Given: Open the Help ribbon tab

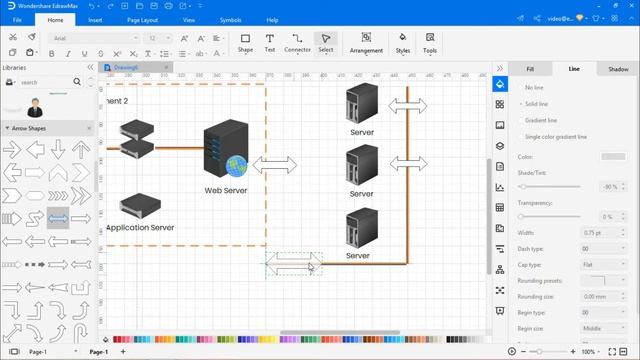Looking at the screenshot, I should tap(272, 20).
